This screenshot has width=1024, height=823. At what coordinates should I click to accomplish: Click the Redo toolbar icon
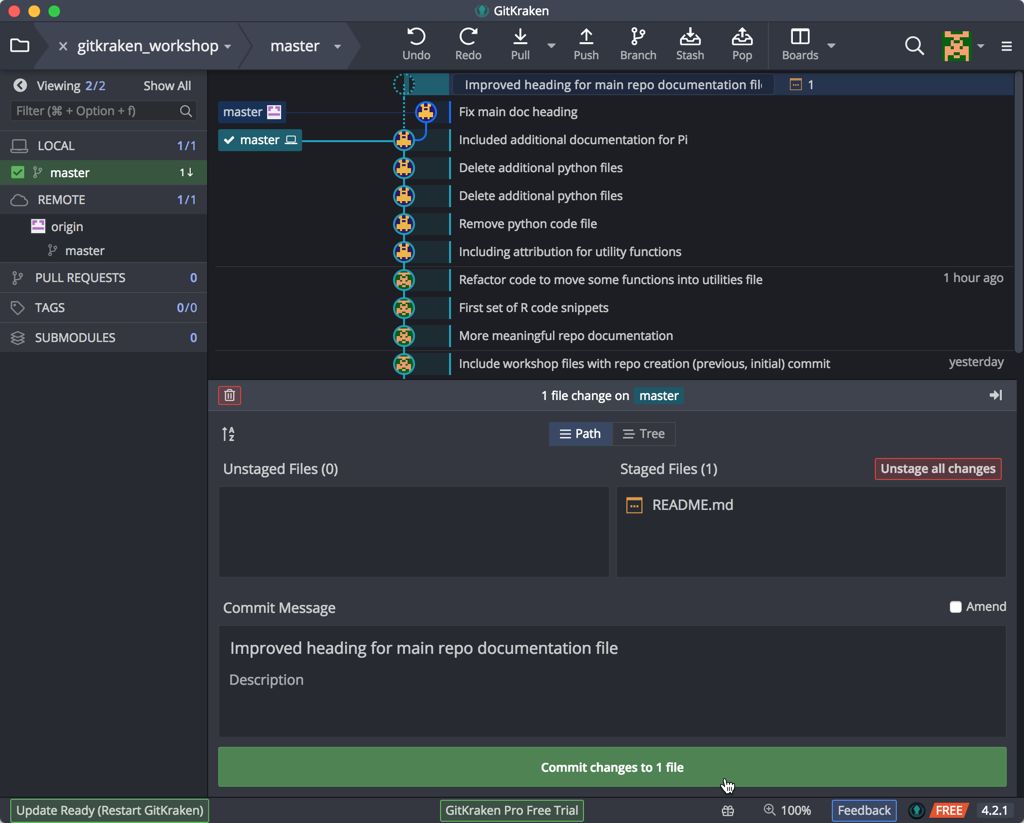pyautogui.click(x=468, y=37)
